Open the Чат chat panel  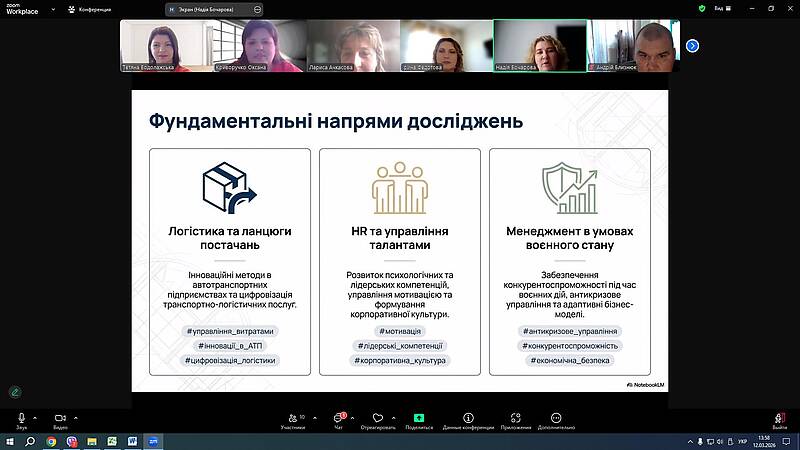(339, 418)
